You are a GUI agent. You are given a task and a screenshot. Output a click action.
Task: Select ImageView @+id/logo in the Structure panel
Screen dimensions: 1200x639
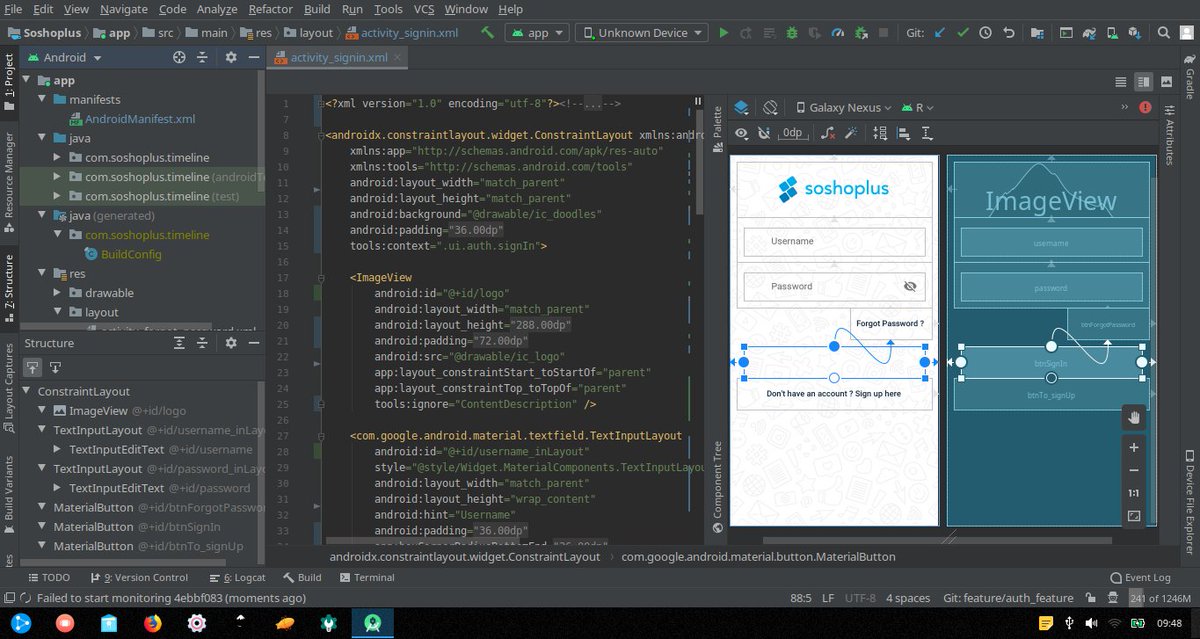[99, 410]
